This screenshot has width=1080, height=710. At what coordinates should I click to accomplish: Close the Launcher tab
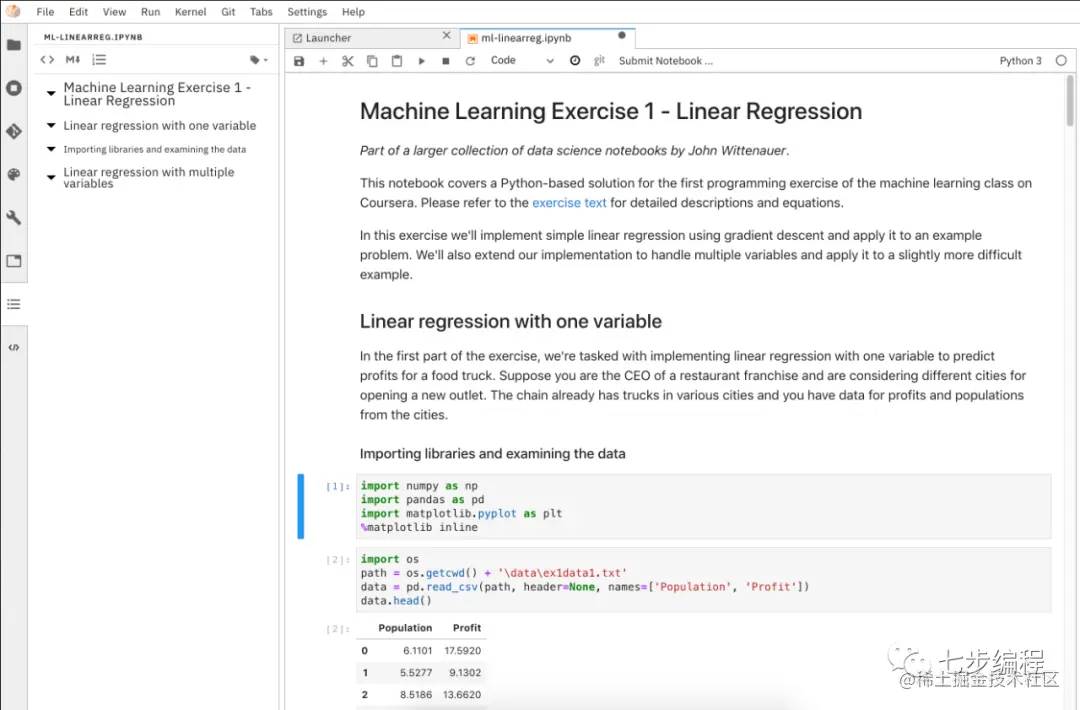pyautogui.click(x=446, y=35)
